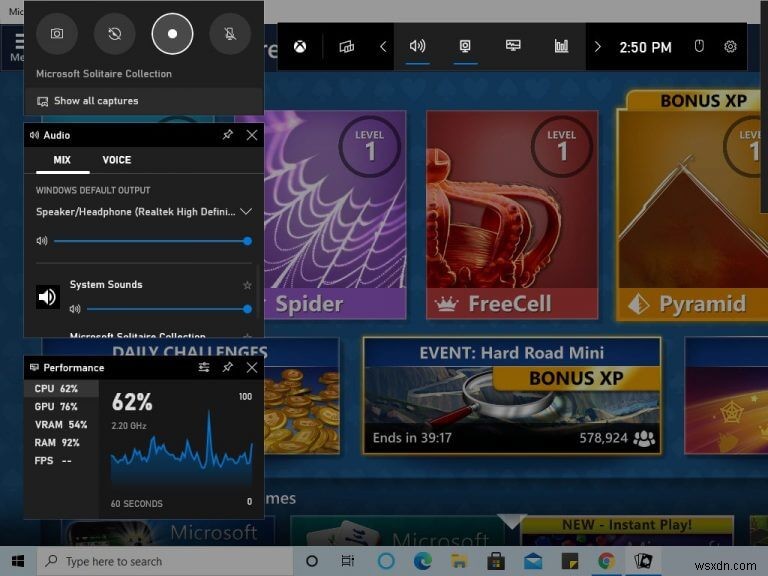Open Sticky Notes from the taskbar
Screen dimensions: 768x576
570,561
